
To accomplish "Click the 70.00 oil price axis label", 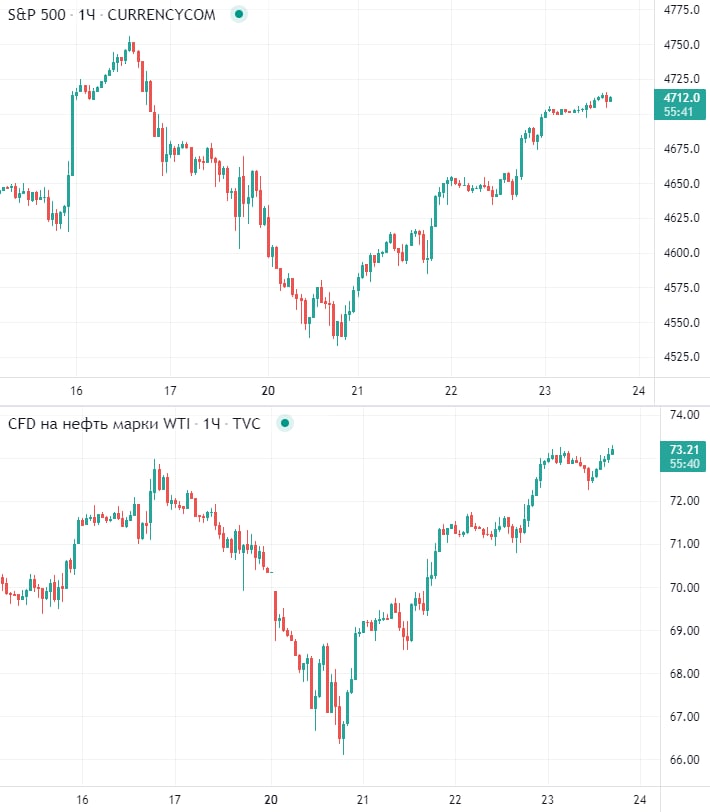I will click(683, 587).
